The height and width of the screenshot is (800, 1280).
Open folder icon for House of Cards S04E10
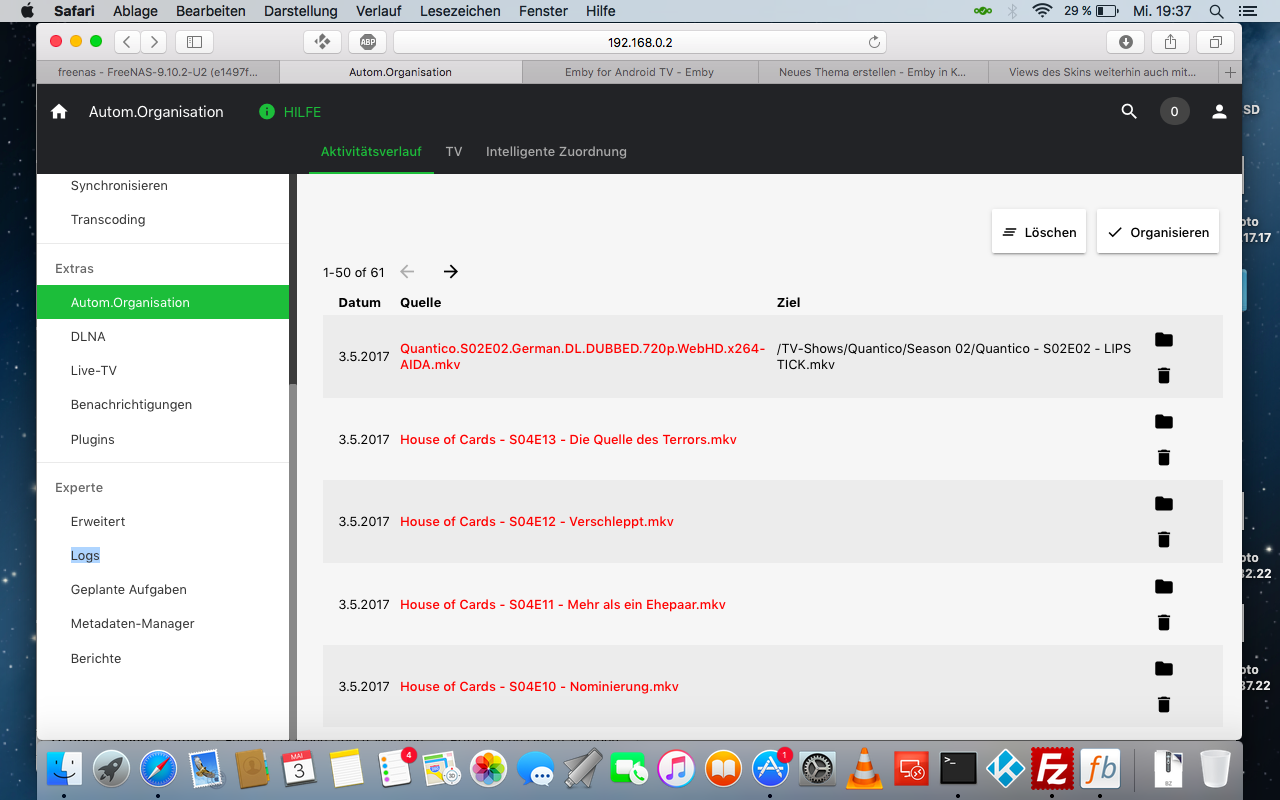tap(1163, 669)
